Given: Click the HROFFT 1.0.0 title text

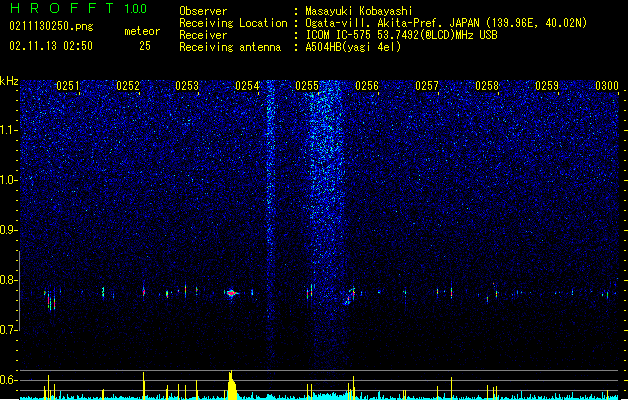Looking at the screenshot, I should [78, 8].
